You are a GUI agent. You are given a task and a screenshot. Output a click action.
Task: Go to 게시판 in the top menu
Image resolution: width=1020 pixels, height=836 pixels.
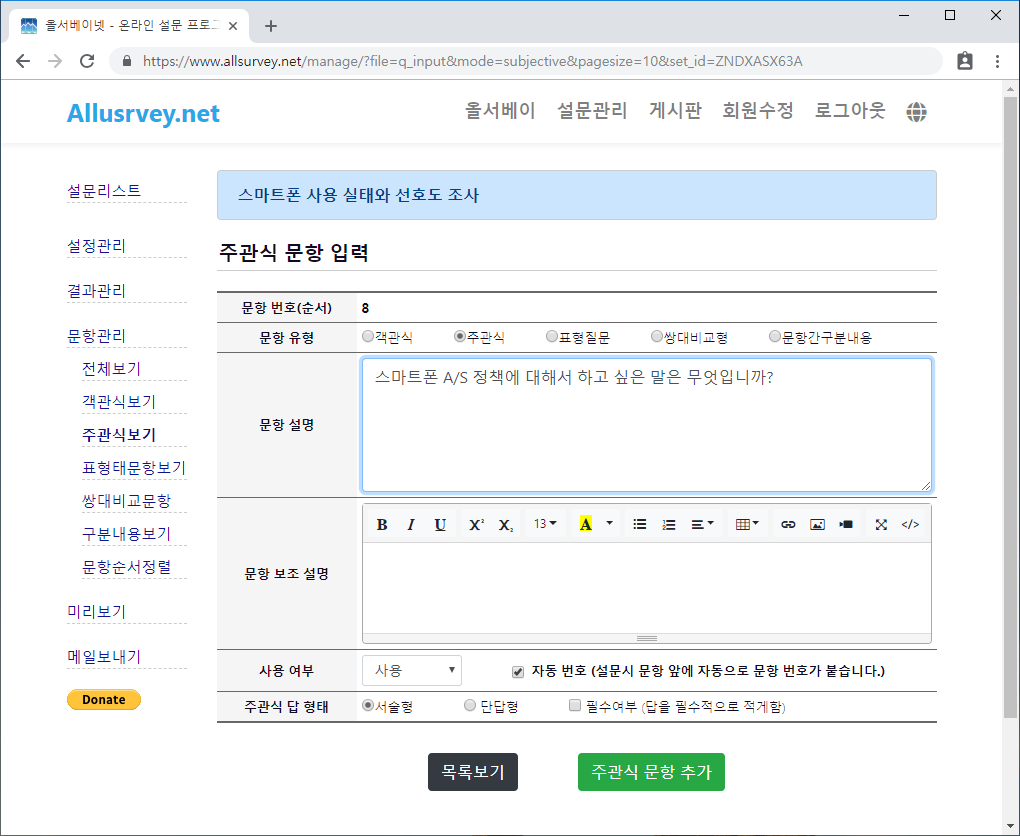pos(675,111)
